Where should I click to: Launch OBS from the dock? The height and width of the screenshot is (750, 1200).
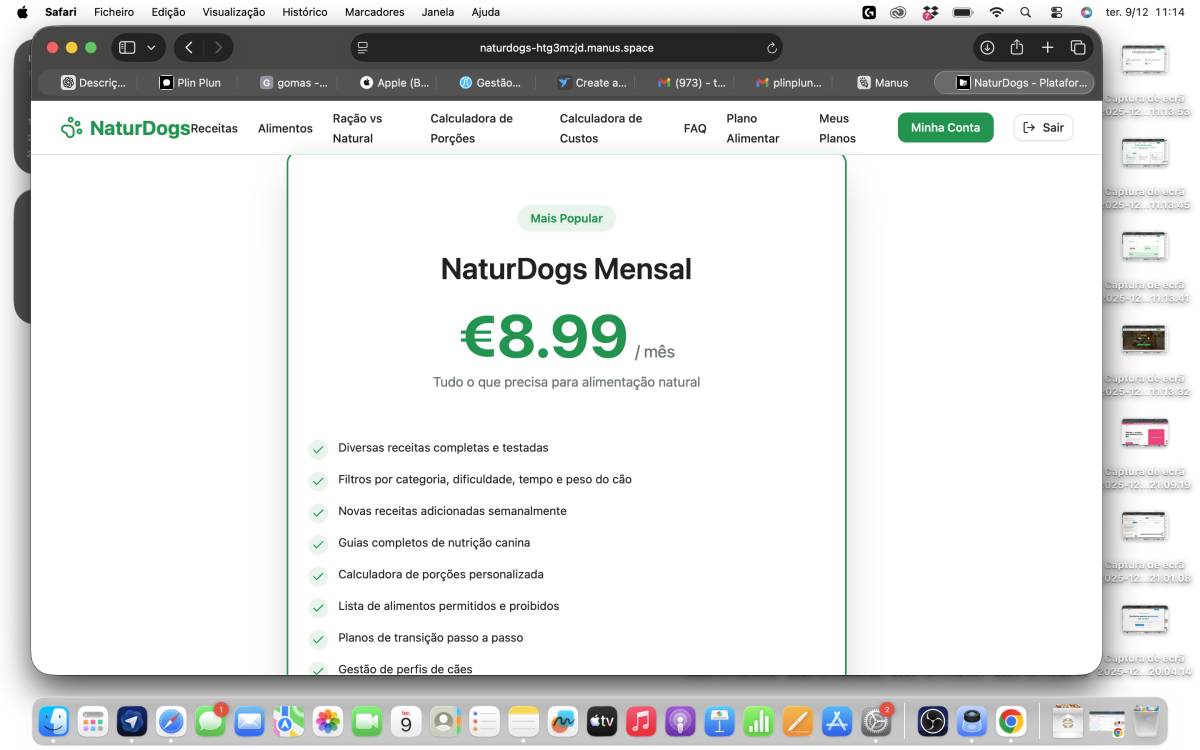pos(932,721)
